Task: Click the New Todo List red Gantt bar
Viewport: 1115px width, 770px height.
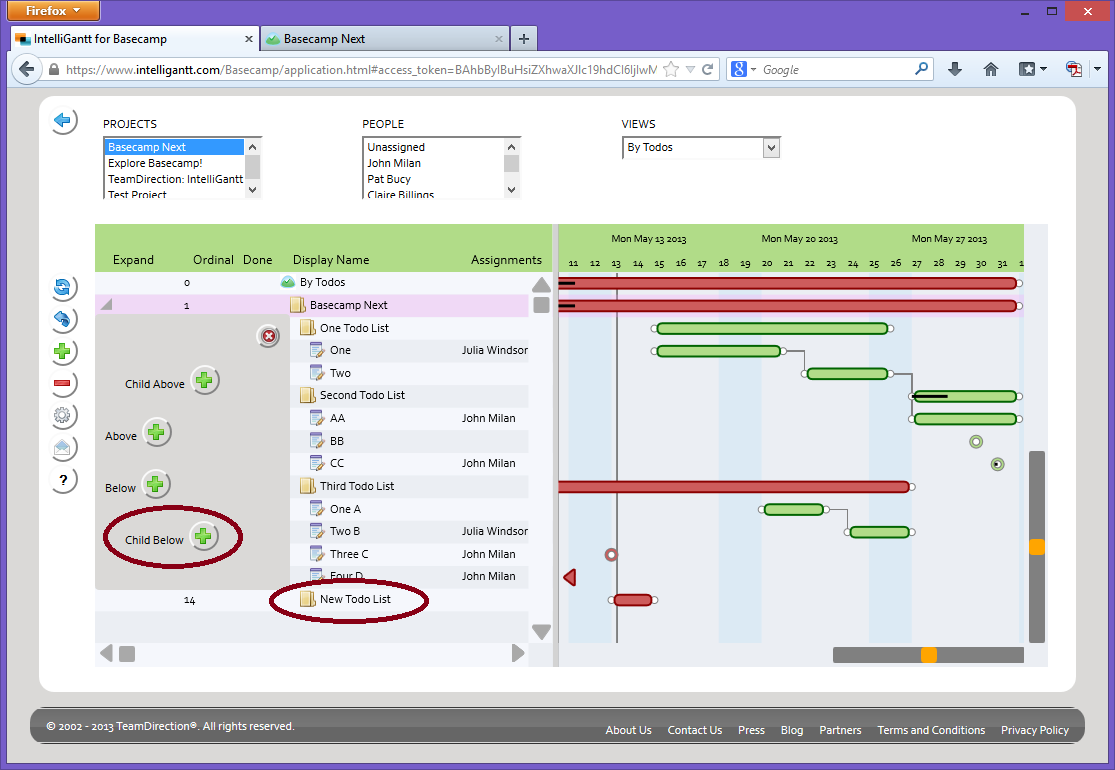Action: [633, 600]
